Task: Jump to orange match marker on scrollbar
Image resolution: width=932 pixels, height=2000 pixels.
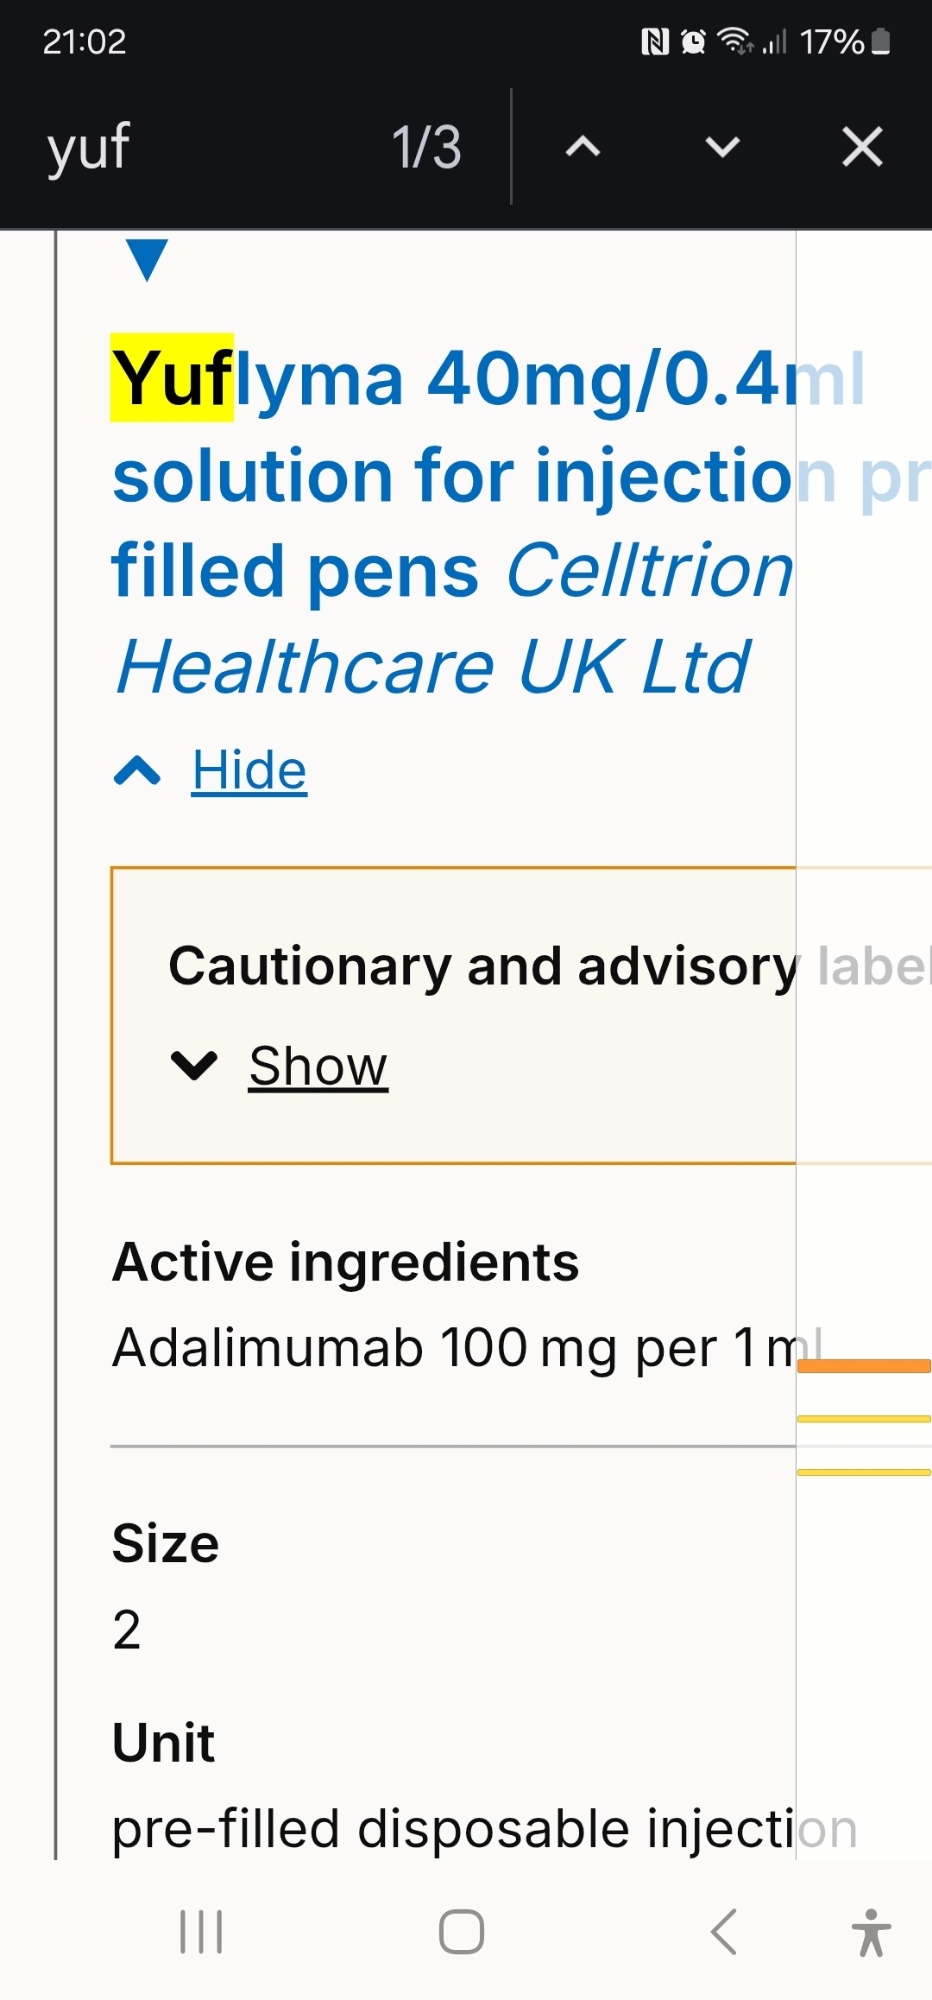Action: click(864, 1366)
